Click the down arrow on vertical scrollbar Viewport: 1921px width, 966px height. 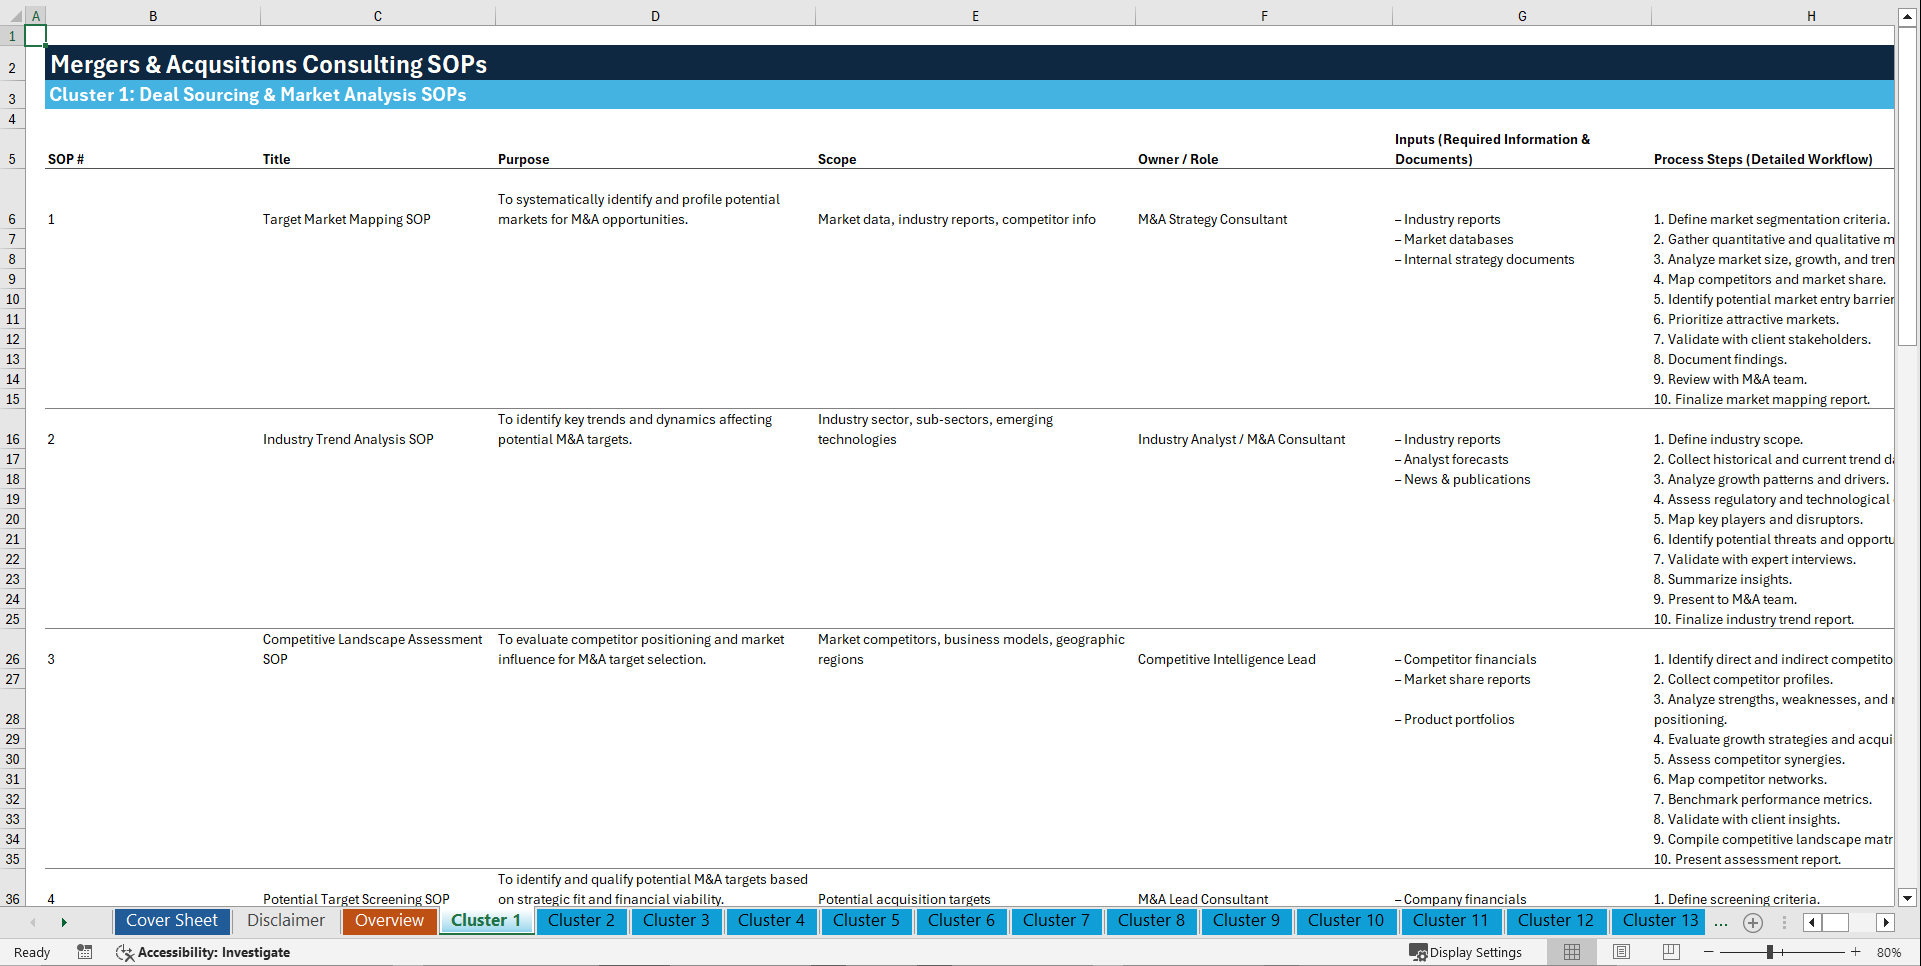pyautogui.click(x=1908, y=898)
